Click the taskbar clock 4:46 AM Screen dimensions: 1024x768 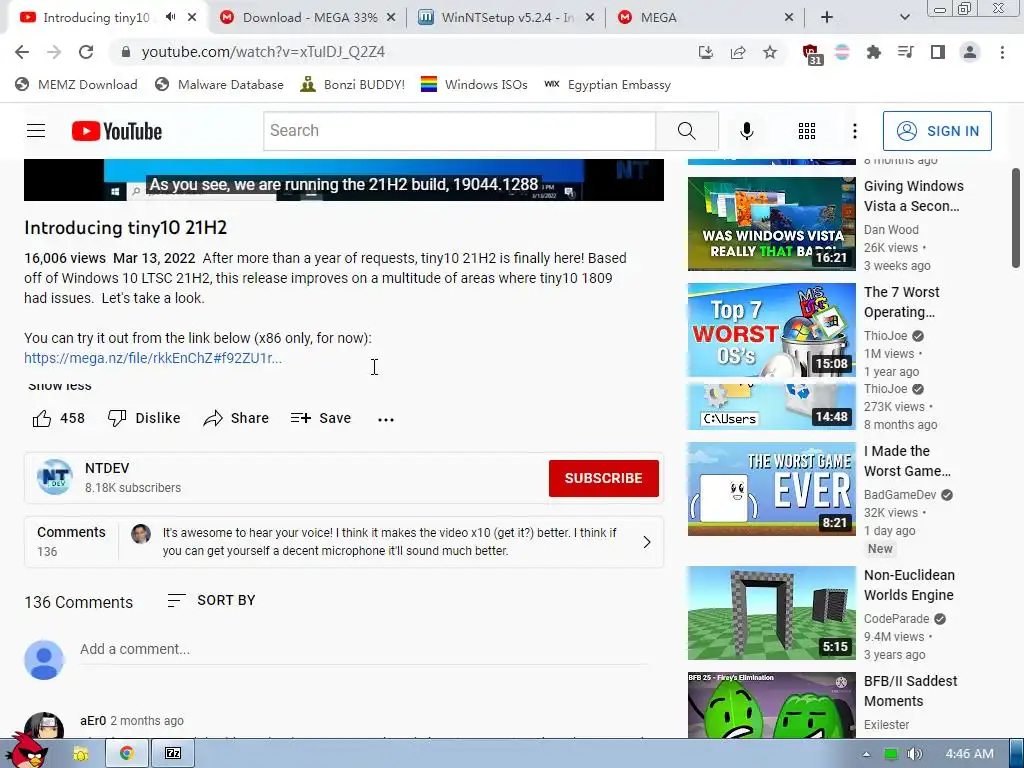pos(969,754)
